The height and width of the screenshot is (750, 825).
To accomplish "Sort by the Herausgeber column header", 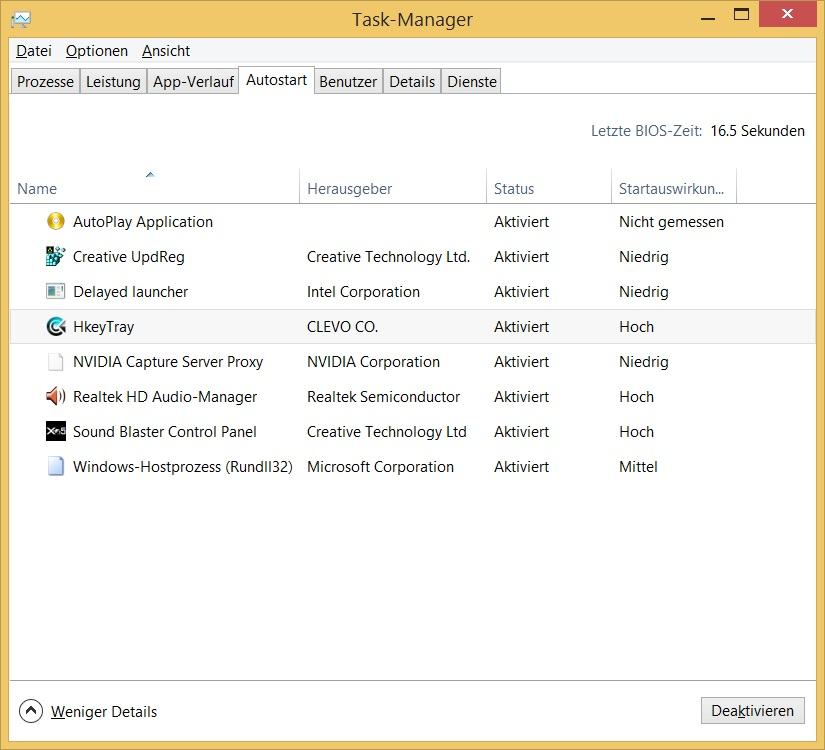I will pyautogui.click(x=393, y=186).
